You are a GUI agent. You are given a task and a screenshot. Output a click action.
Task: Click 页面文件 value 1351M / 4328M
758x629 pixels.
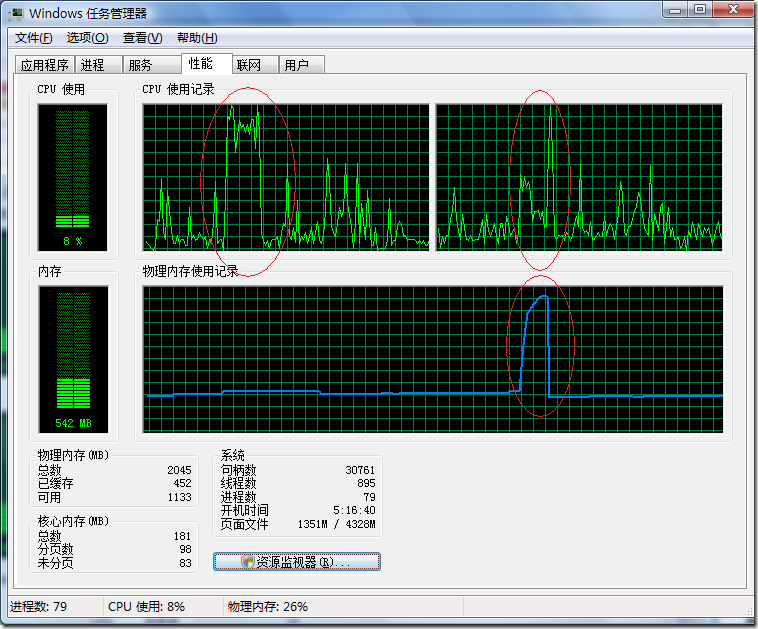point(336,524)
